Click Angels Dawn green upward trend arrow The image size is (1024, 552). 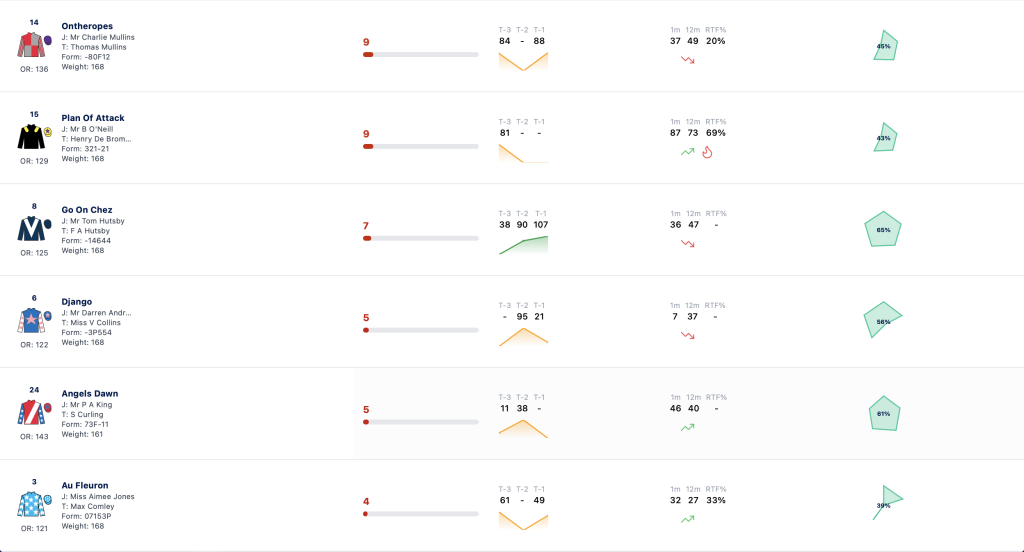pyautogui.click(x=688, y=427)
